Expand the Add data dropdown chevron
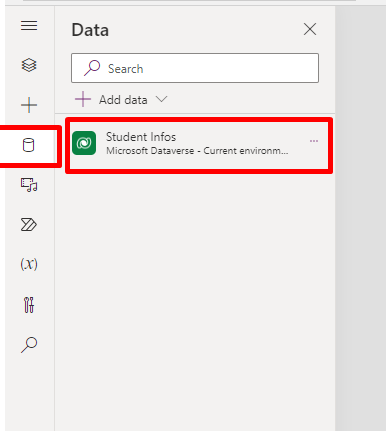The width and height of the screenshot is (386, 431). pyautogui.click(x=162, y=99)
